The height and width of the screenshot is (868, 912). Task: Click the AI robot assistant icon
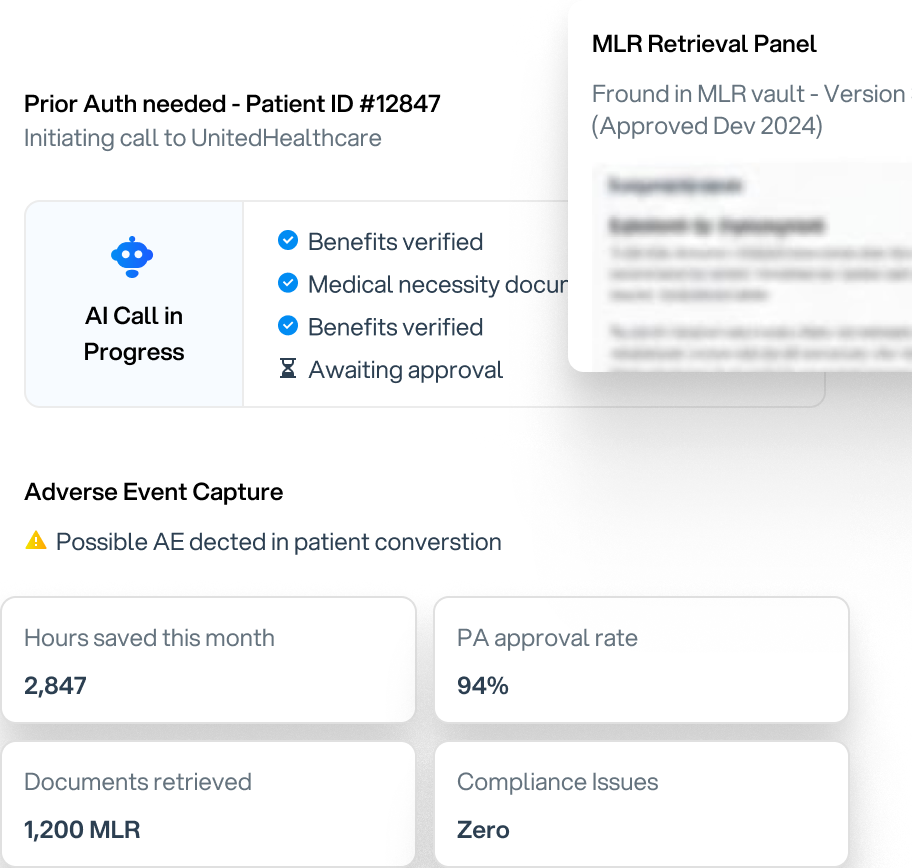(x=133, y=256)
